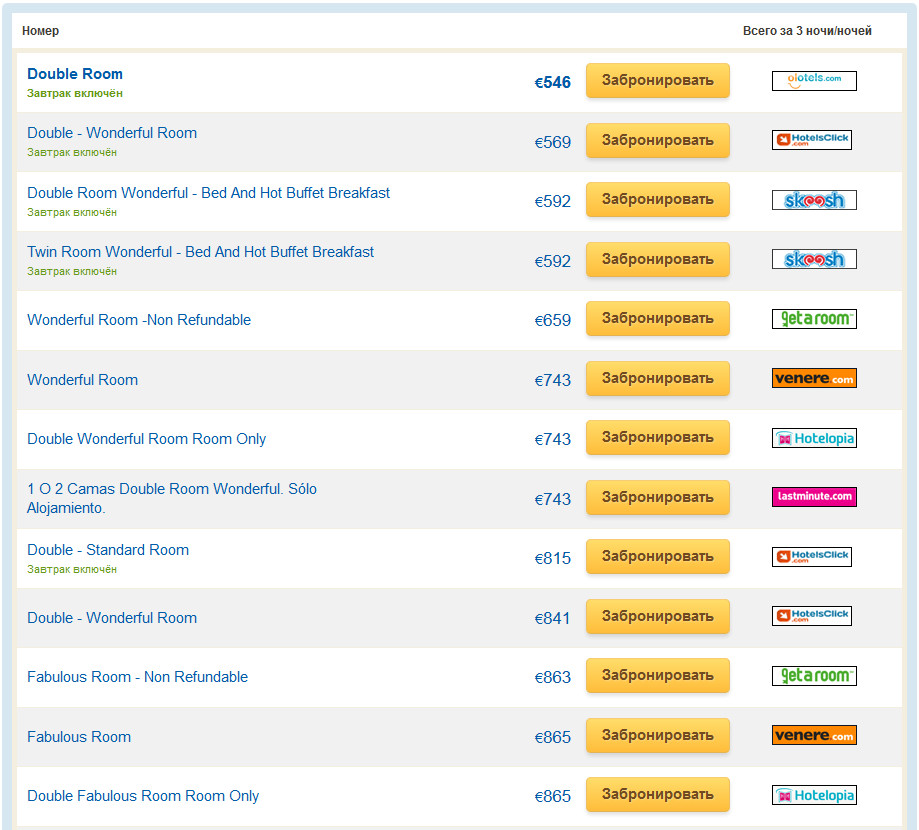Open Hotelopia logo for Double Wonderful Room

814,438
